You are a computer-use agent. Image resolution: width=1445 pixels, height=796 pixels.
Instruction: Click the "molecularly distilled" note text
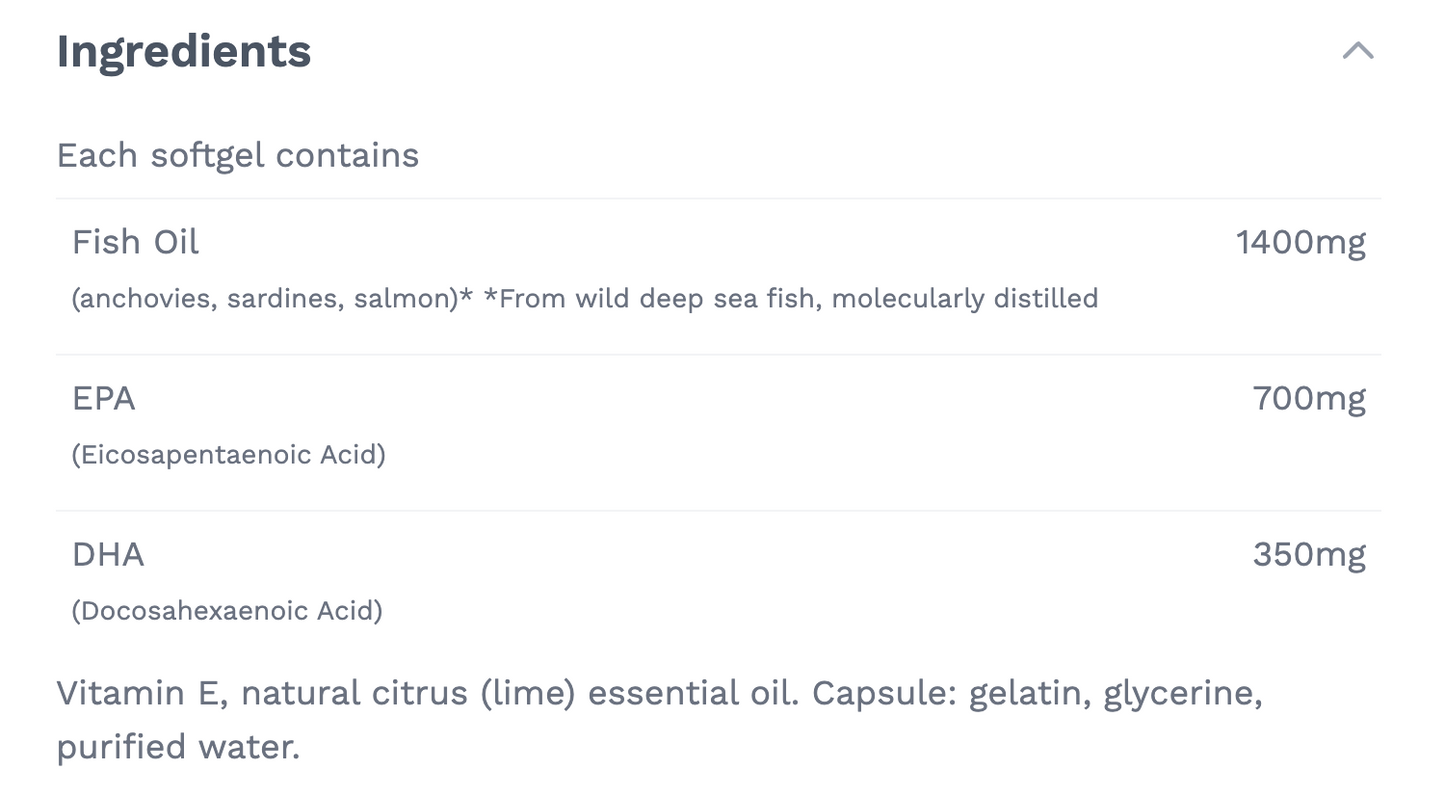(965, 298)
